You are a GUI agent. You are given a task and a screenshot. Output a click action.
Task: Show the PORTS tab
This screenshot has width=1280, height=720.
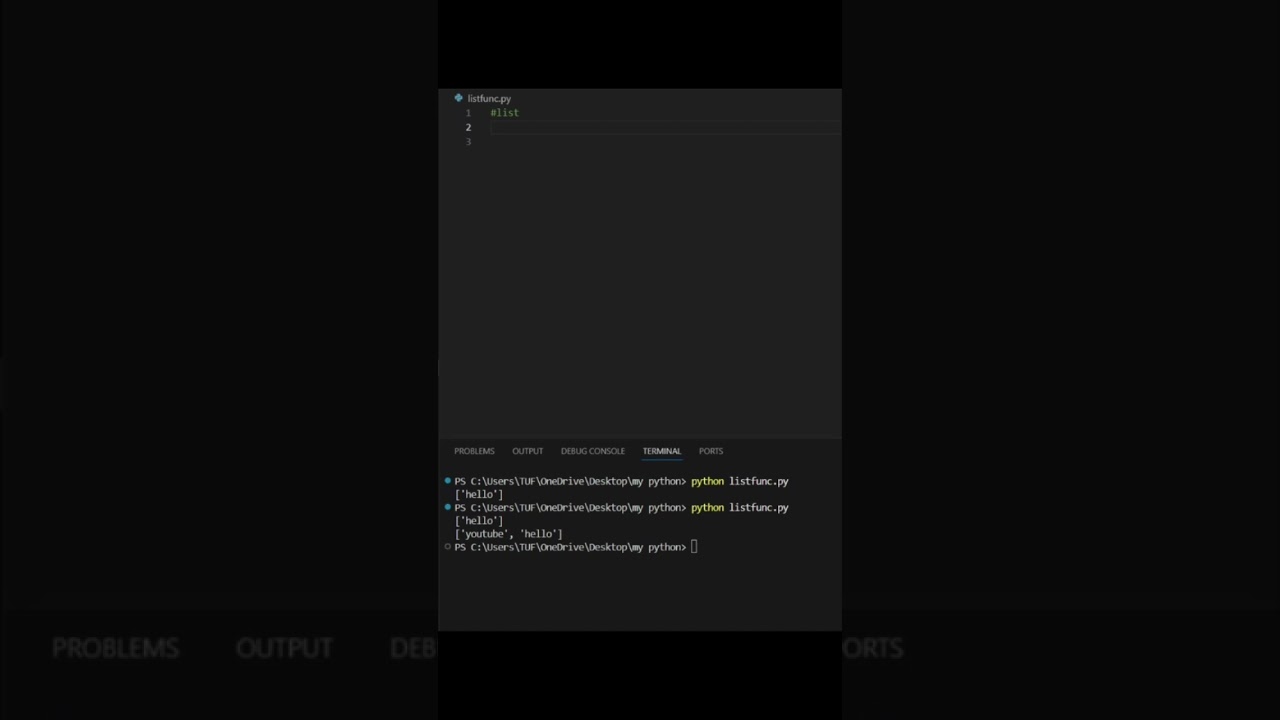[710, 451]
